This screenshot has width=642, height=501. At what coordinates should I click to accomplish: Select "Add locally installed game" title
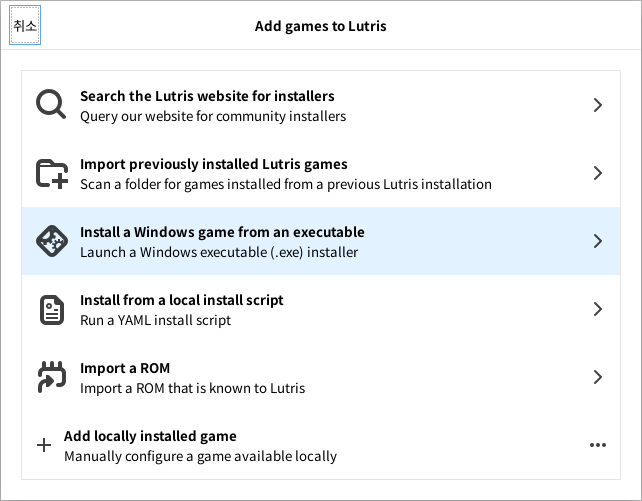pyautogui.click(x=150, y=436)
